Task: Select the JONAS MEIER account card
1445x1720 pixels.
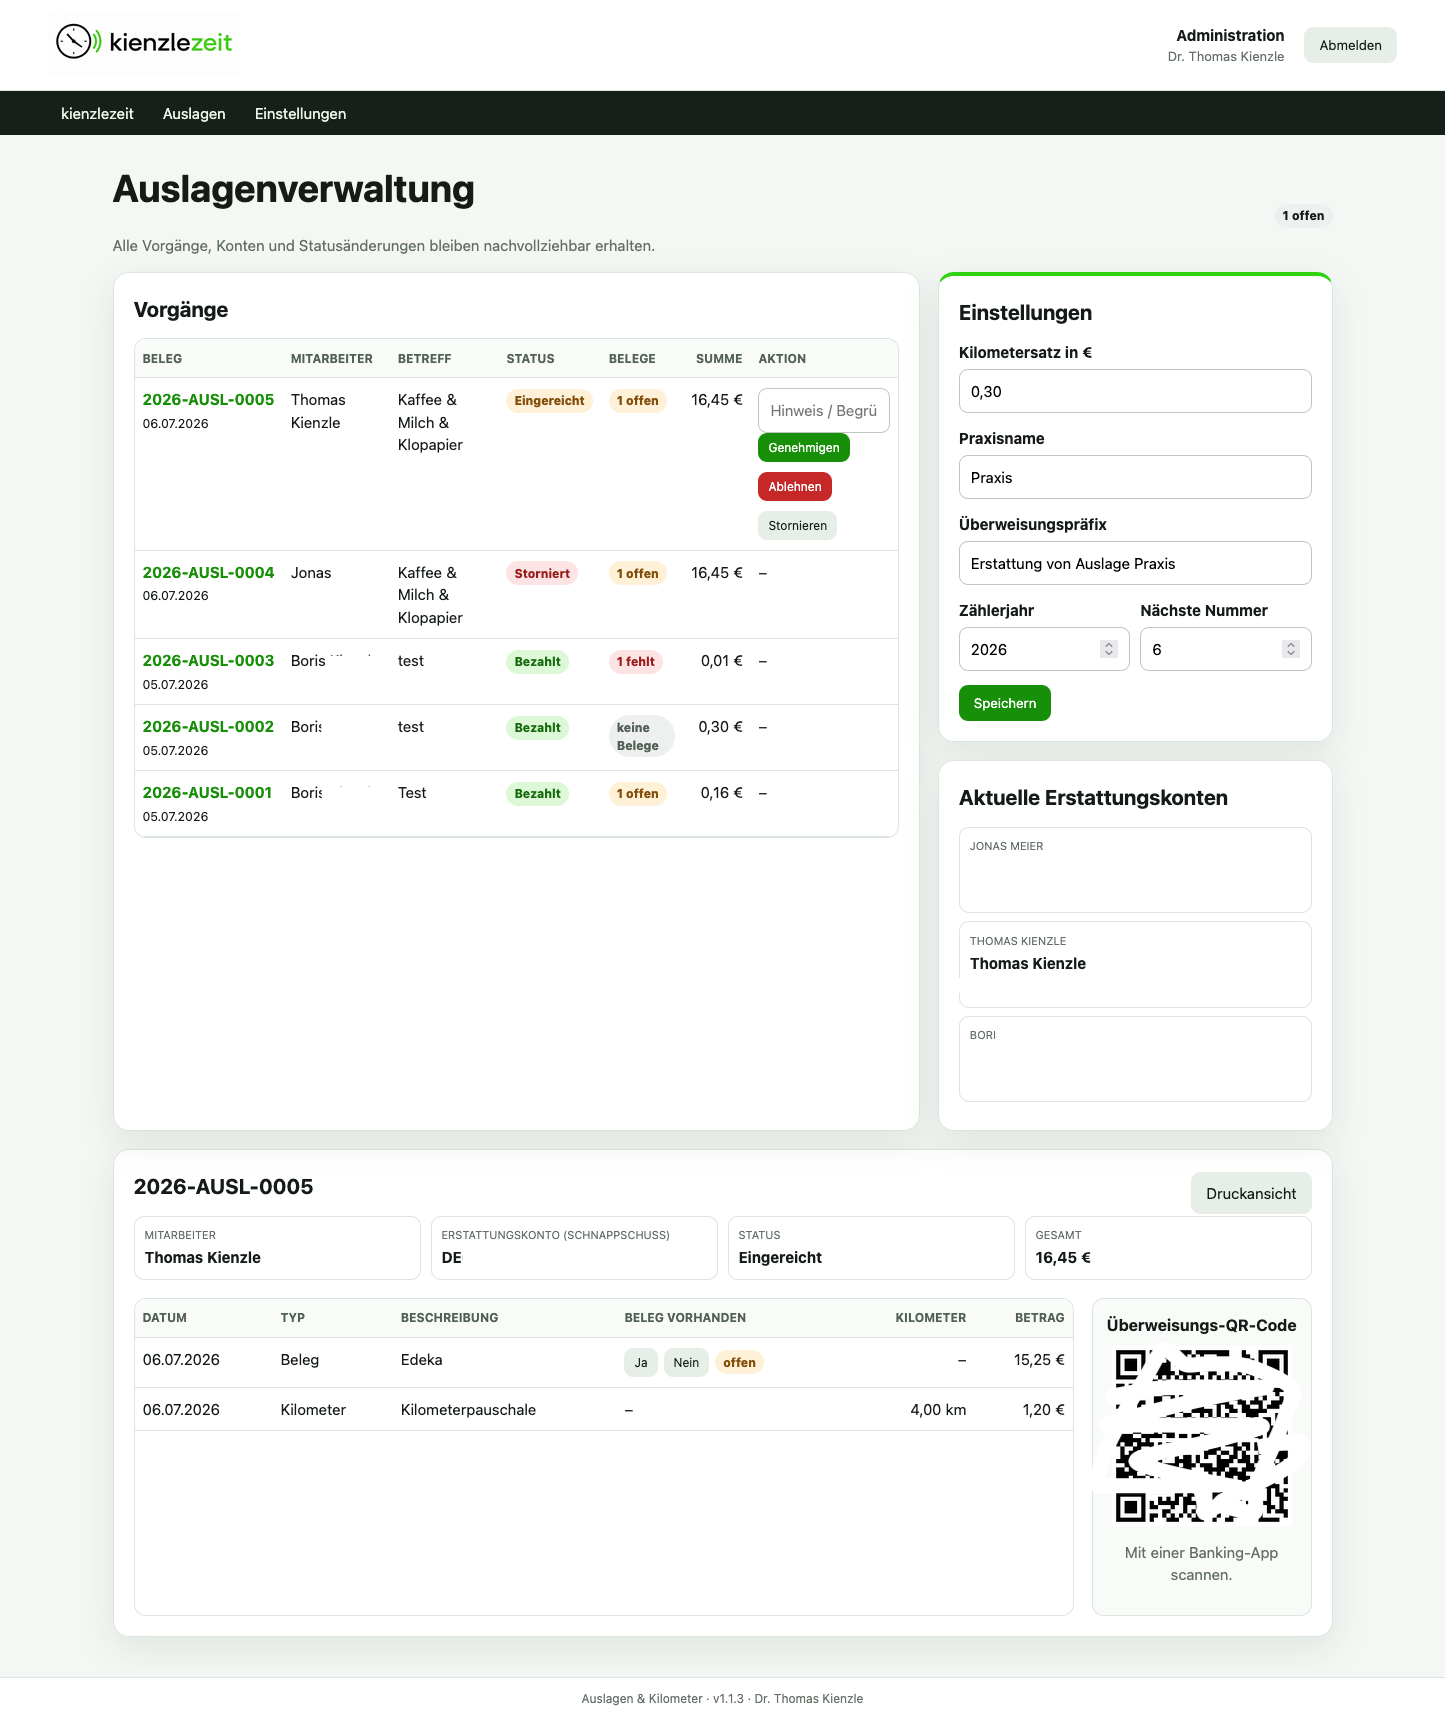Action: click(x=1135, y=870)
